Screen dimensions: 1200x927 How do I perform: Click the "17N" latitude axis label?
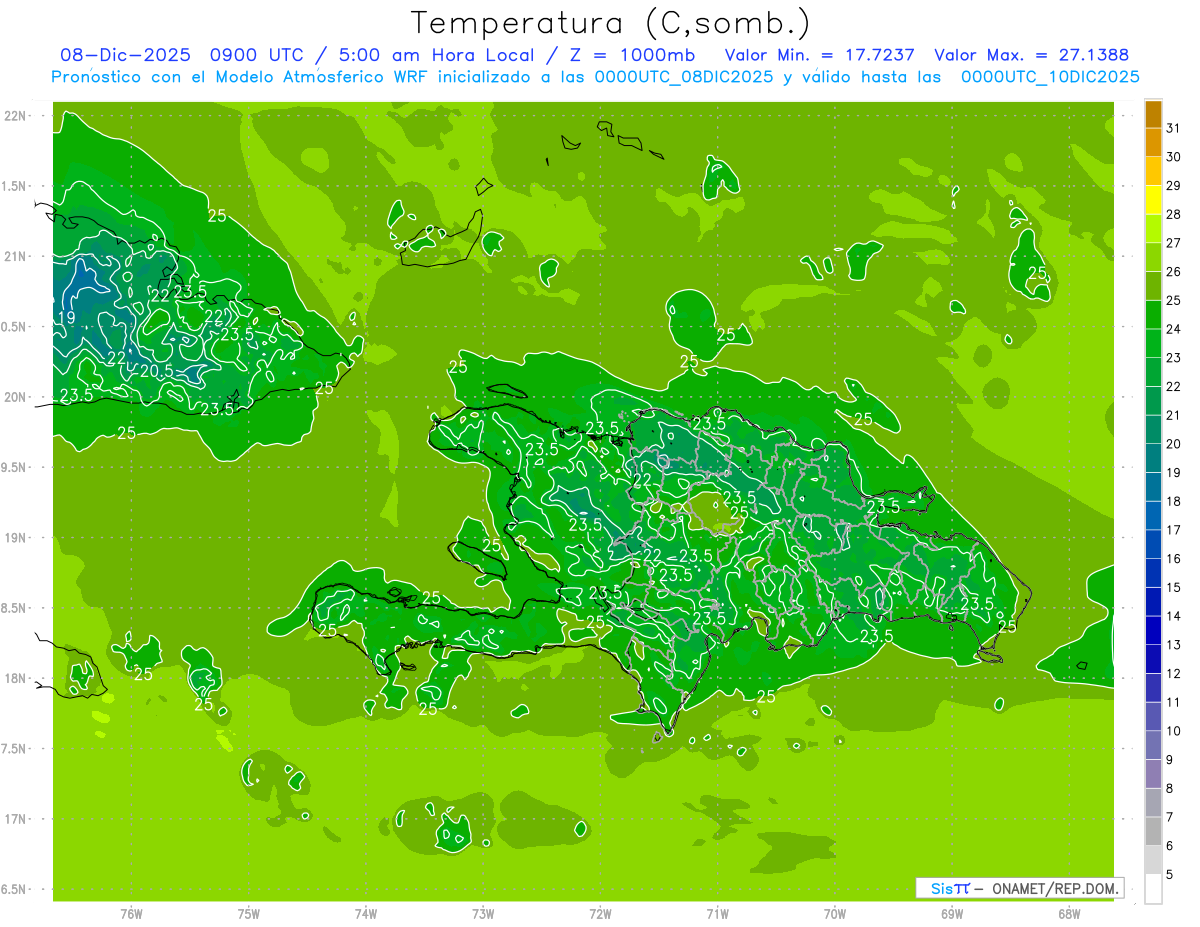tap(17, 819)
